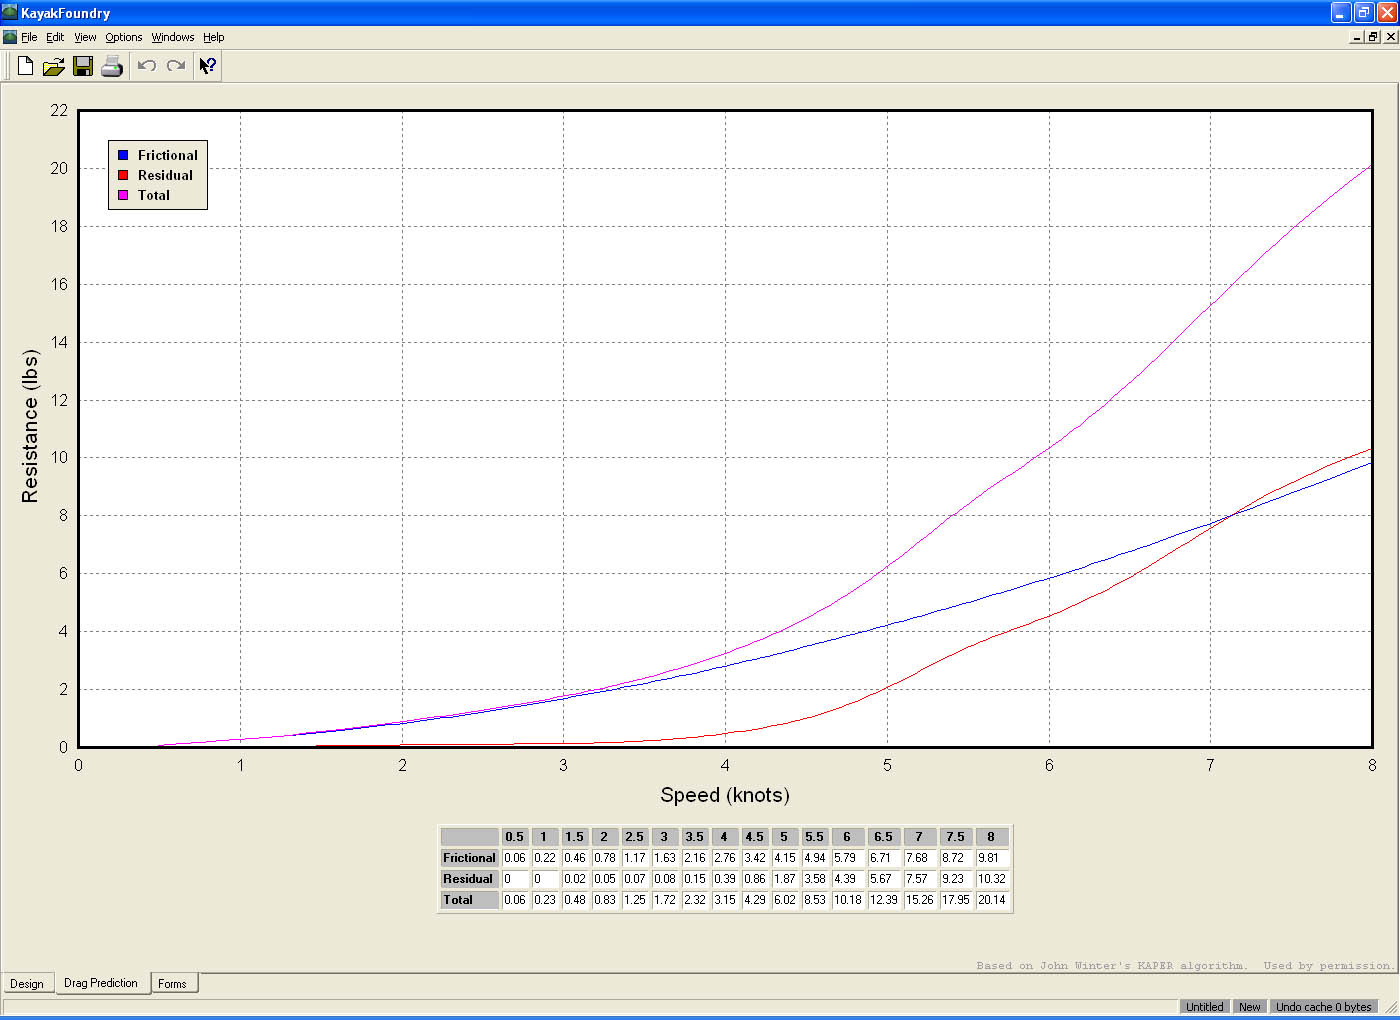Open the Edit menu
Viewport: 1400px width, 1020px height.
(x=55, y=37)
